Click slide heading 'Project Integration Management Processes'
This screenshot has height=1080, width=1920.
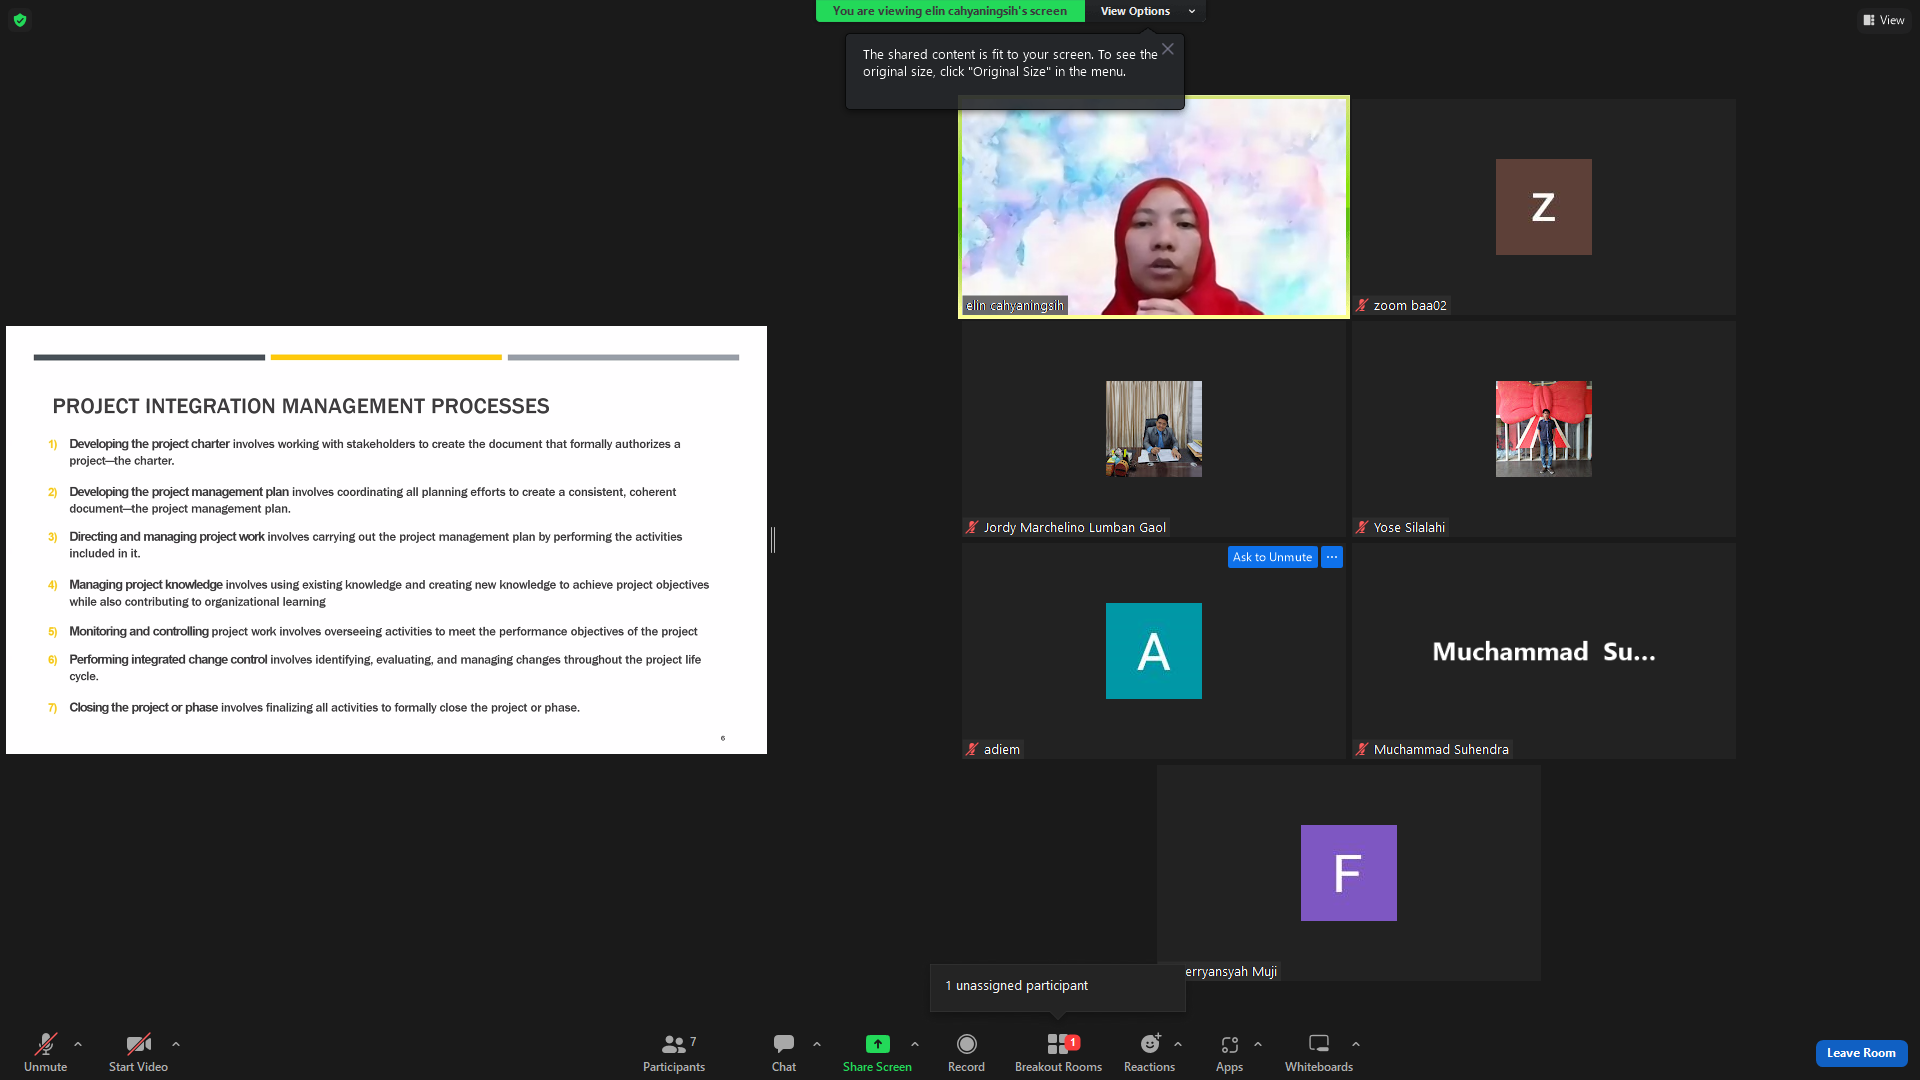(301, 406)
